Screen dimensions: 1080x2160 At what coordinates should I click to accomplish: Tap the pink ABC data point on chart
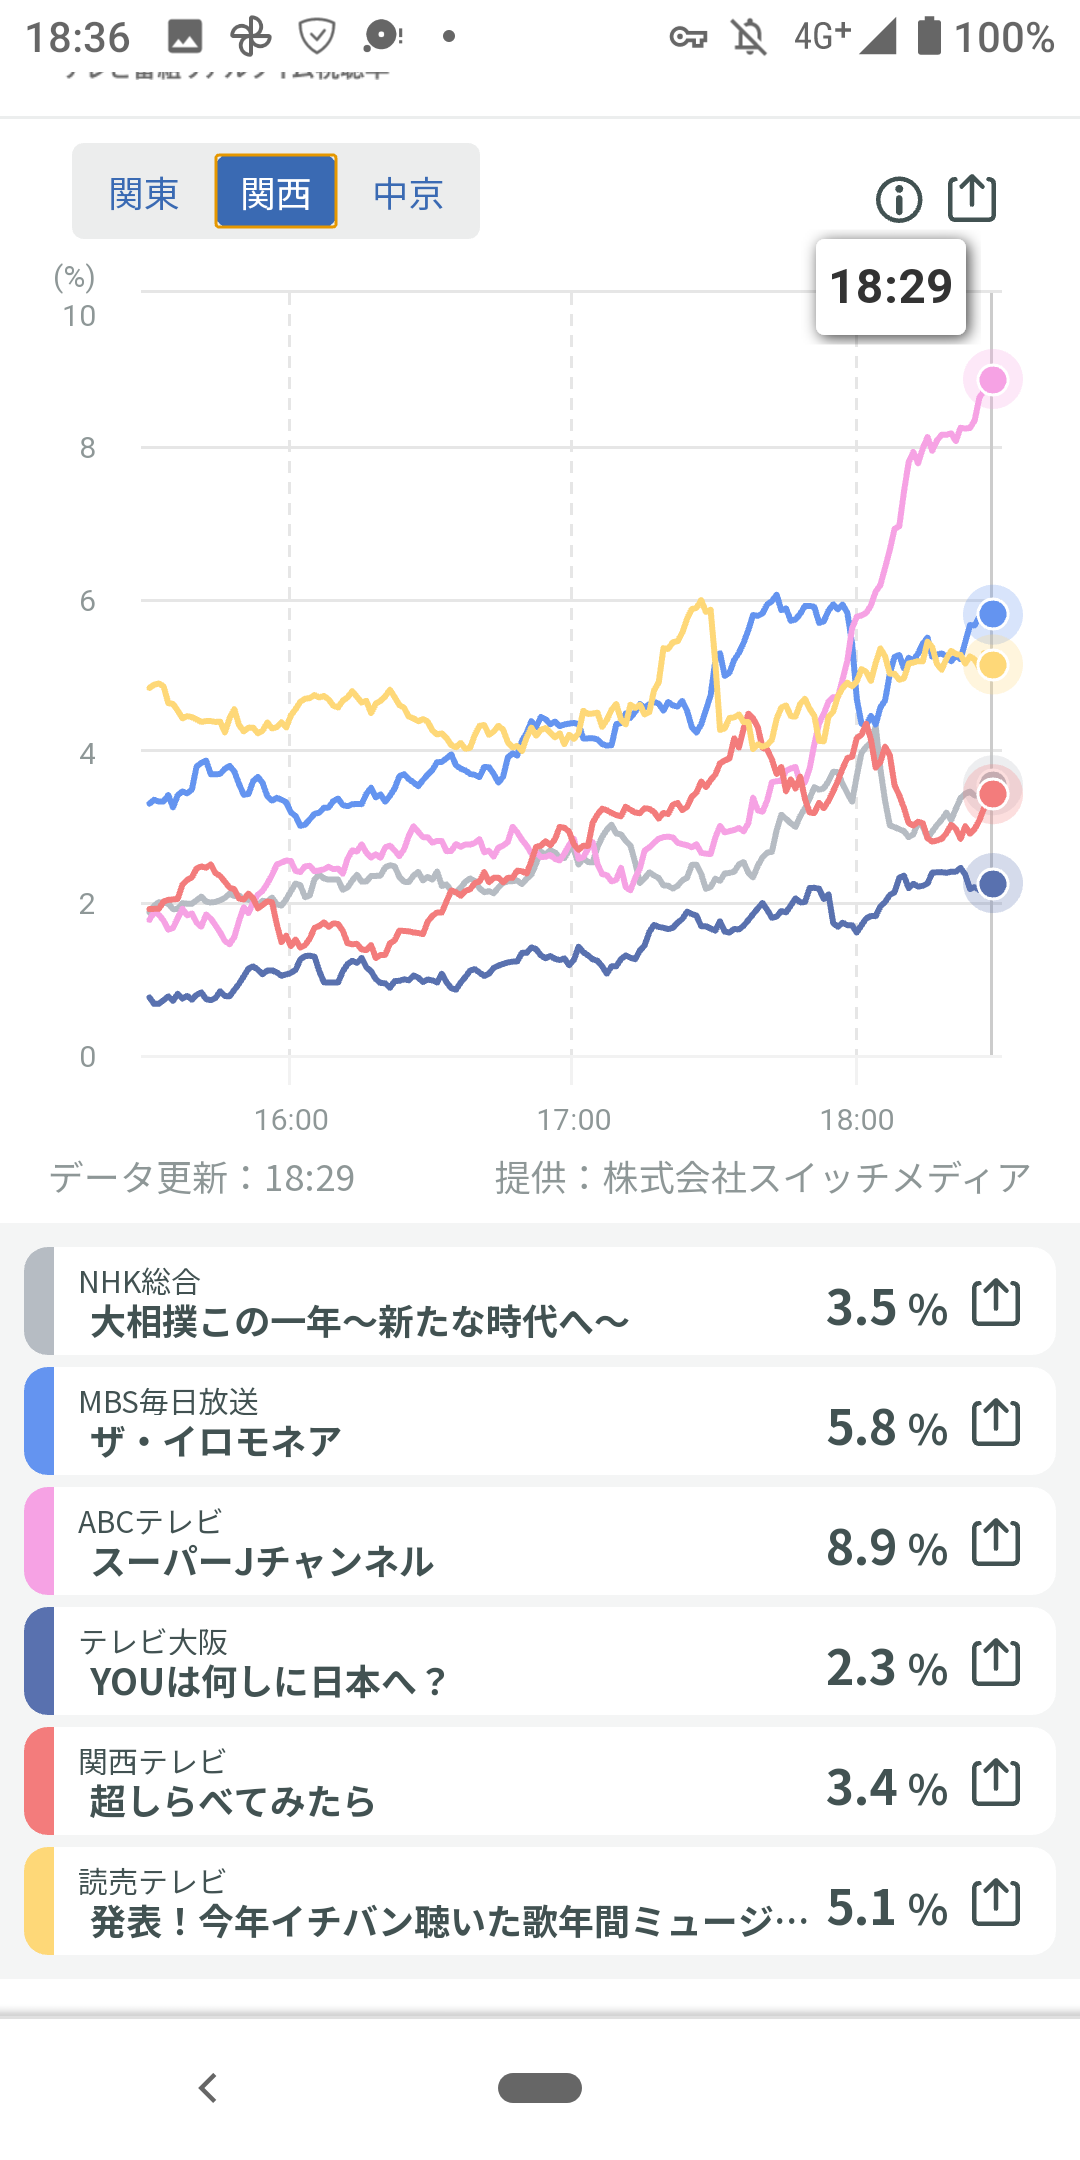pos(992,380)
